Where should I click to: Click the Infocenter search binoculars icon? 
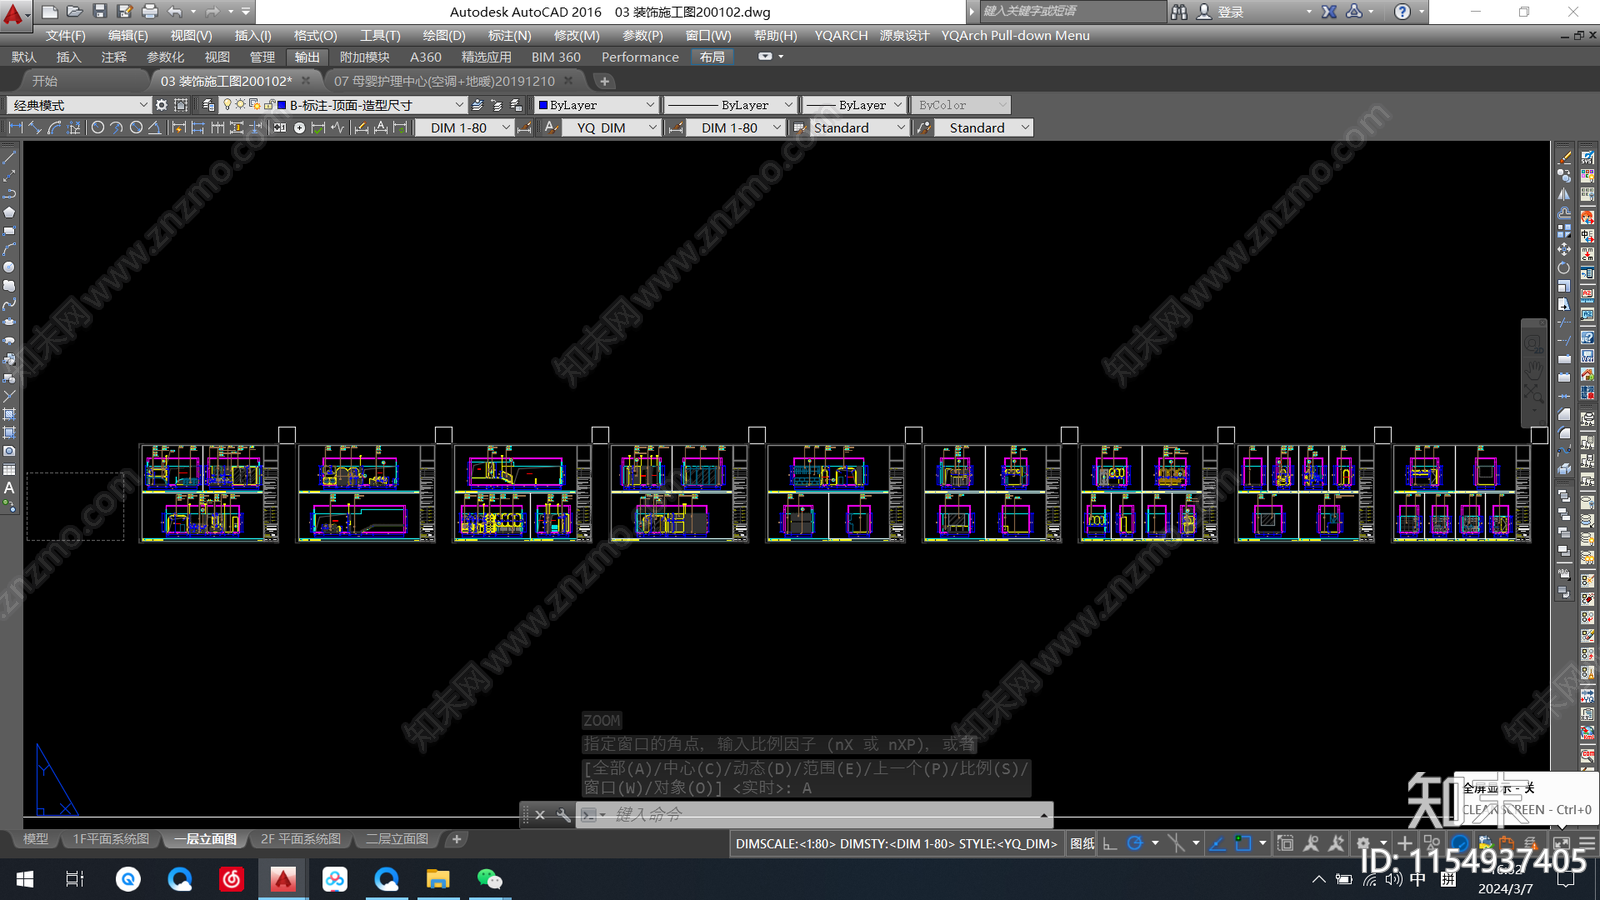click(x=1179, y=12)
